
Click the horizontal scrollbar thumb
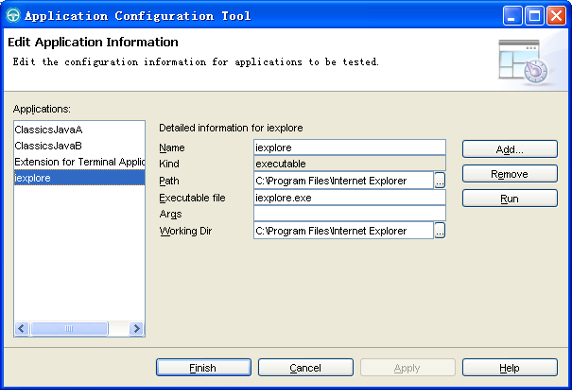tap(69, 329)
